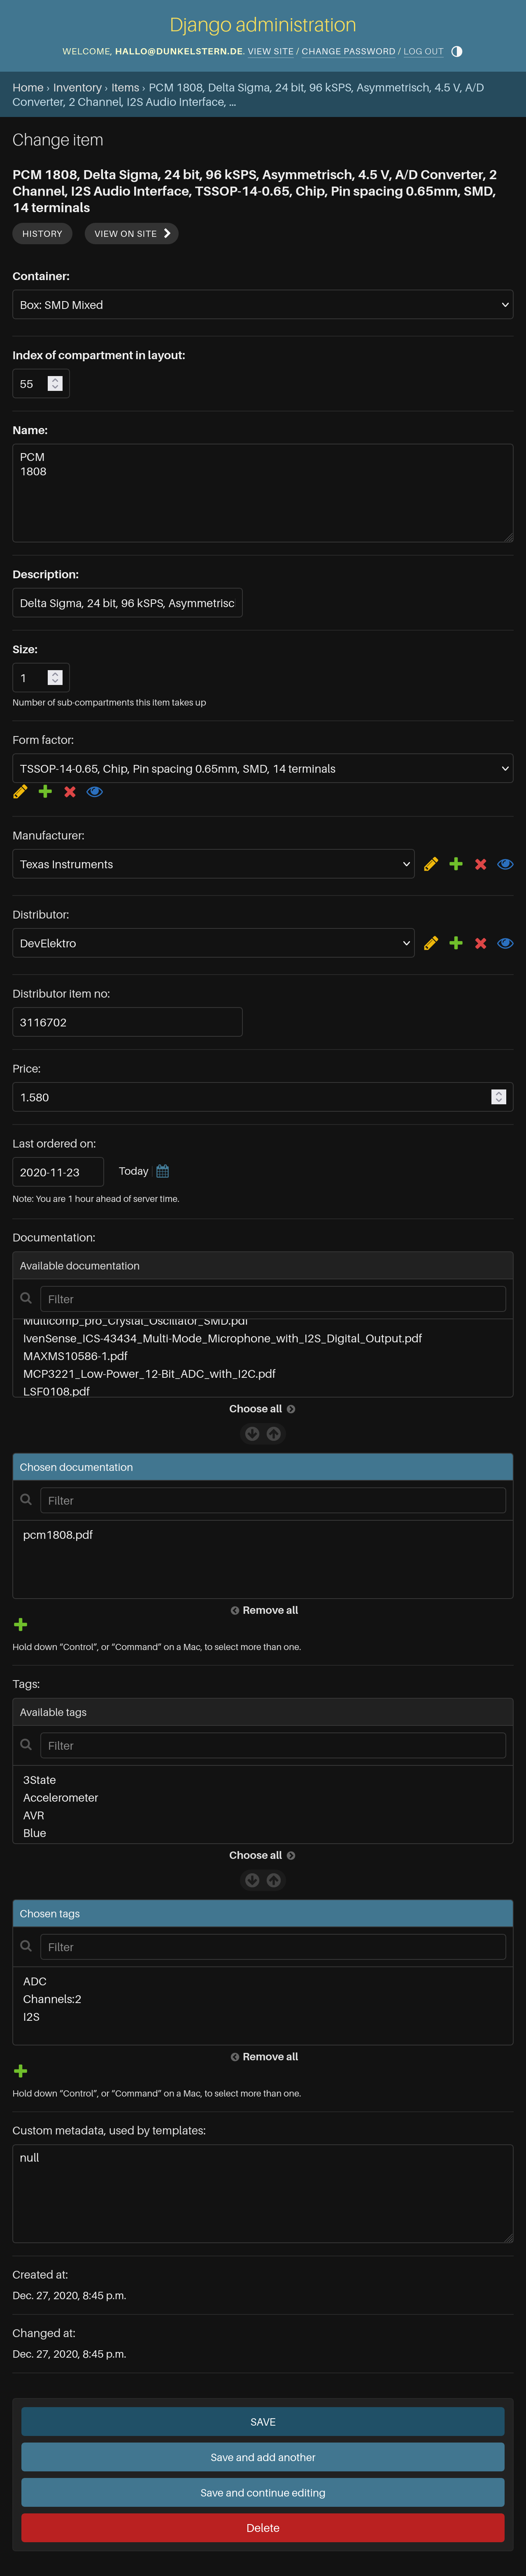Edit the selected form factor with pencil icon
This screenshot has height=2576, width=526.
20,792
